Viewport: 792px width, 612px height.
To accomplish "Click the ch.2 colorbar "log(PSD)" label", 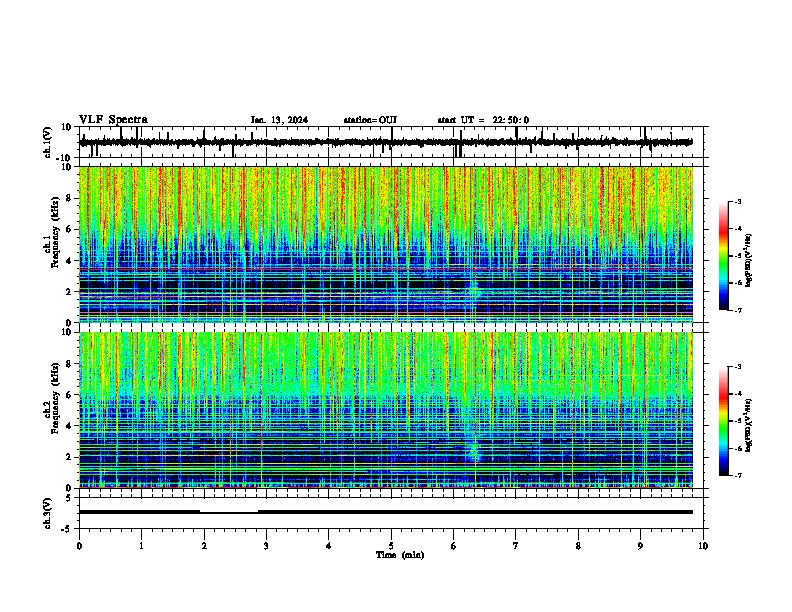I will 749,425.
